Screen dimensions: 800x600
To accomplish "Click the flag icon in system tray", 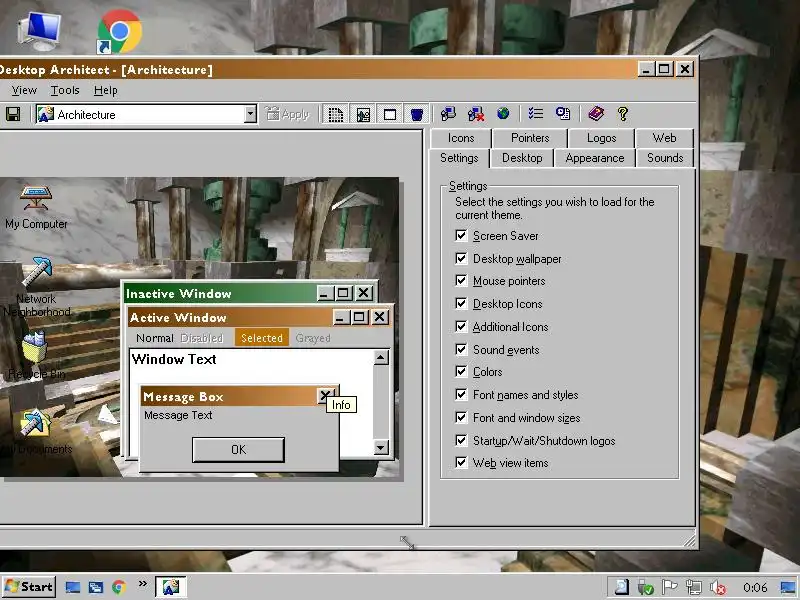I will tap(669, 587).
